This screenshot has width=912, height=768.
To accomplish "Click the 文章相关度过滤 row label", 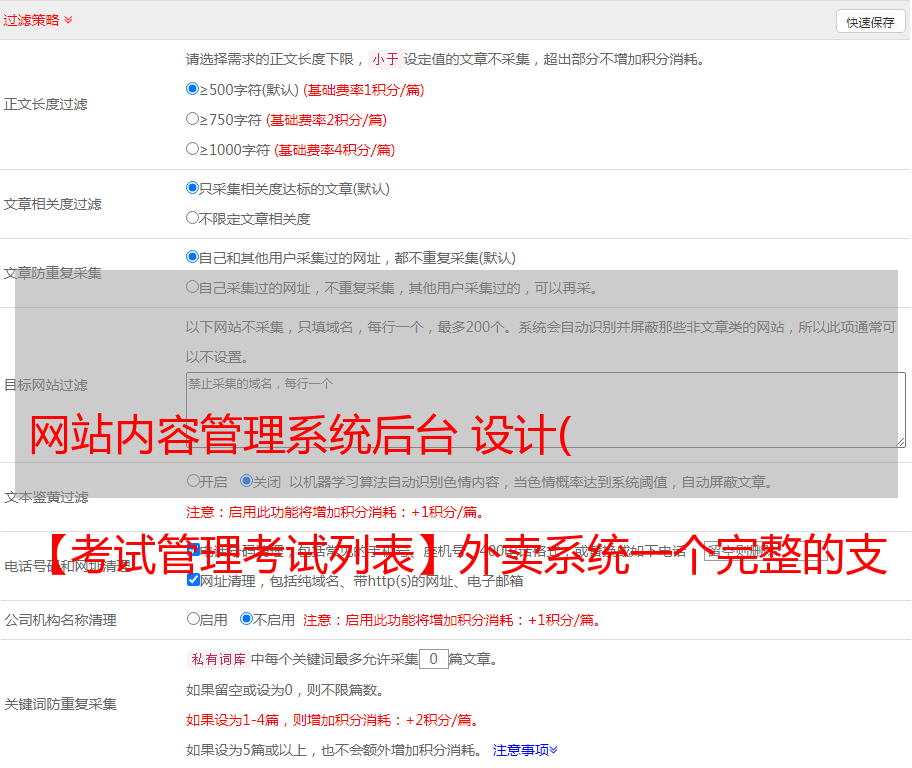I will click(x=52, y=204).
